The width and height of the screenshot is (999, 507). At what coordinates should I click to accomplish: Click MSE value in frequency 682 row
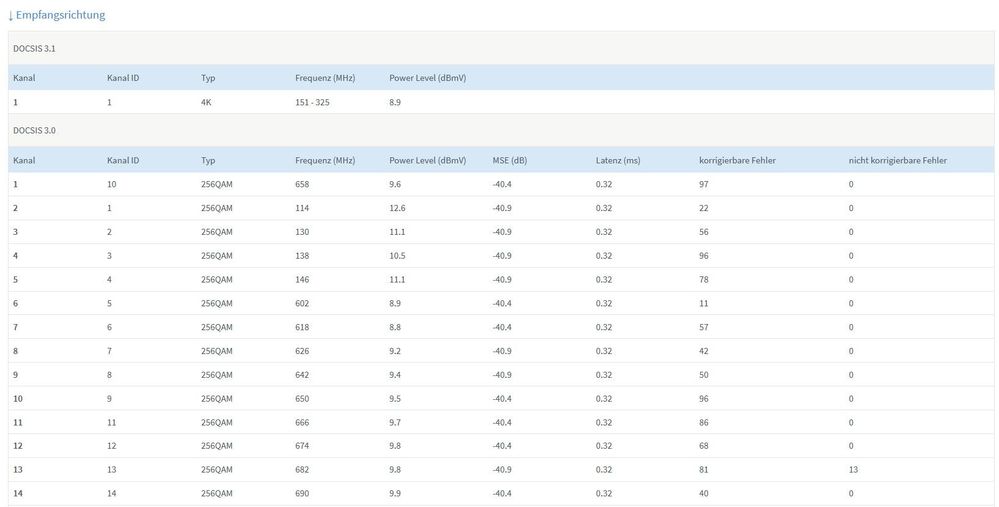pos(502,470)
